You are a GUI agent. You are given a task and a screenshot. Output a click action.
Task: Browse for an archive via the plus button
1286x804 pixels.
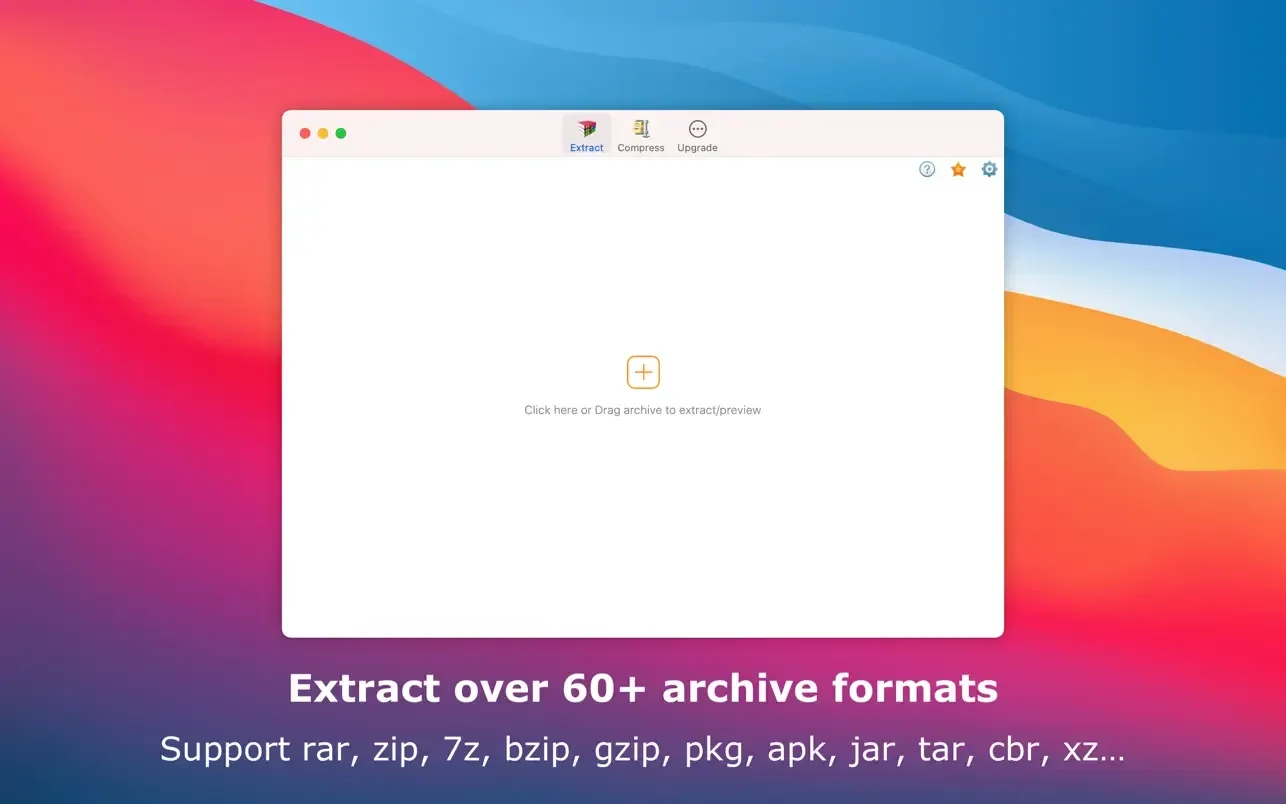(x=643, y=371)
